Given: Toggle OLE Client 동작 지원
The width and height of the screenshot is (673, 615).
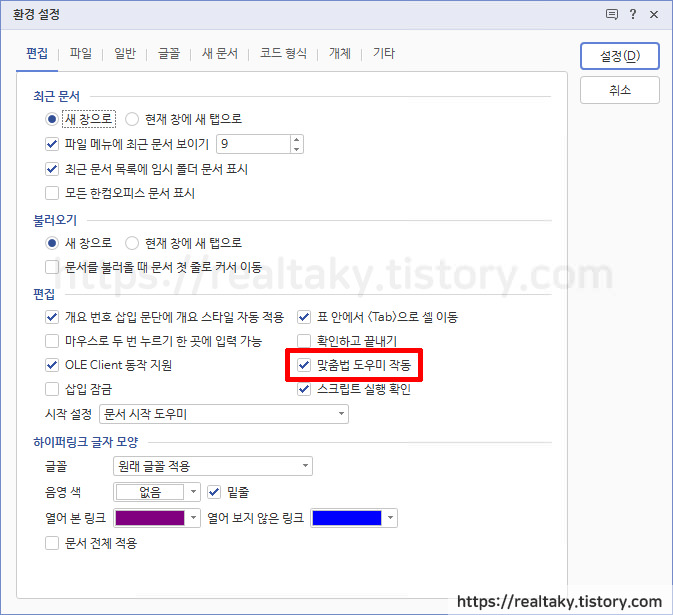Looking at the screenshot, I should click(x=52, y=365).
